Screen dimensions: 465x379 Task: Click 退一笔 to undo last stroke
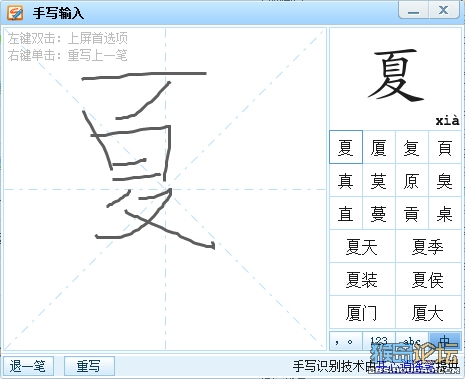click(28, 366)
